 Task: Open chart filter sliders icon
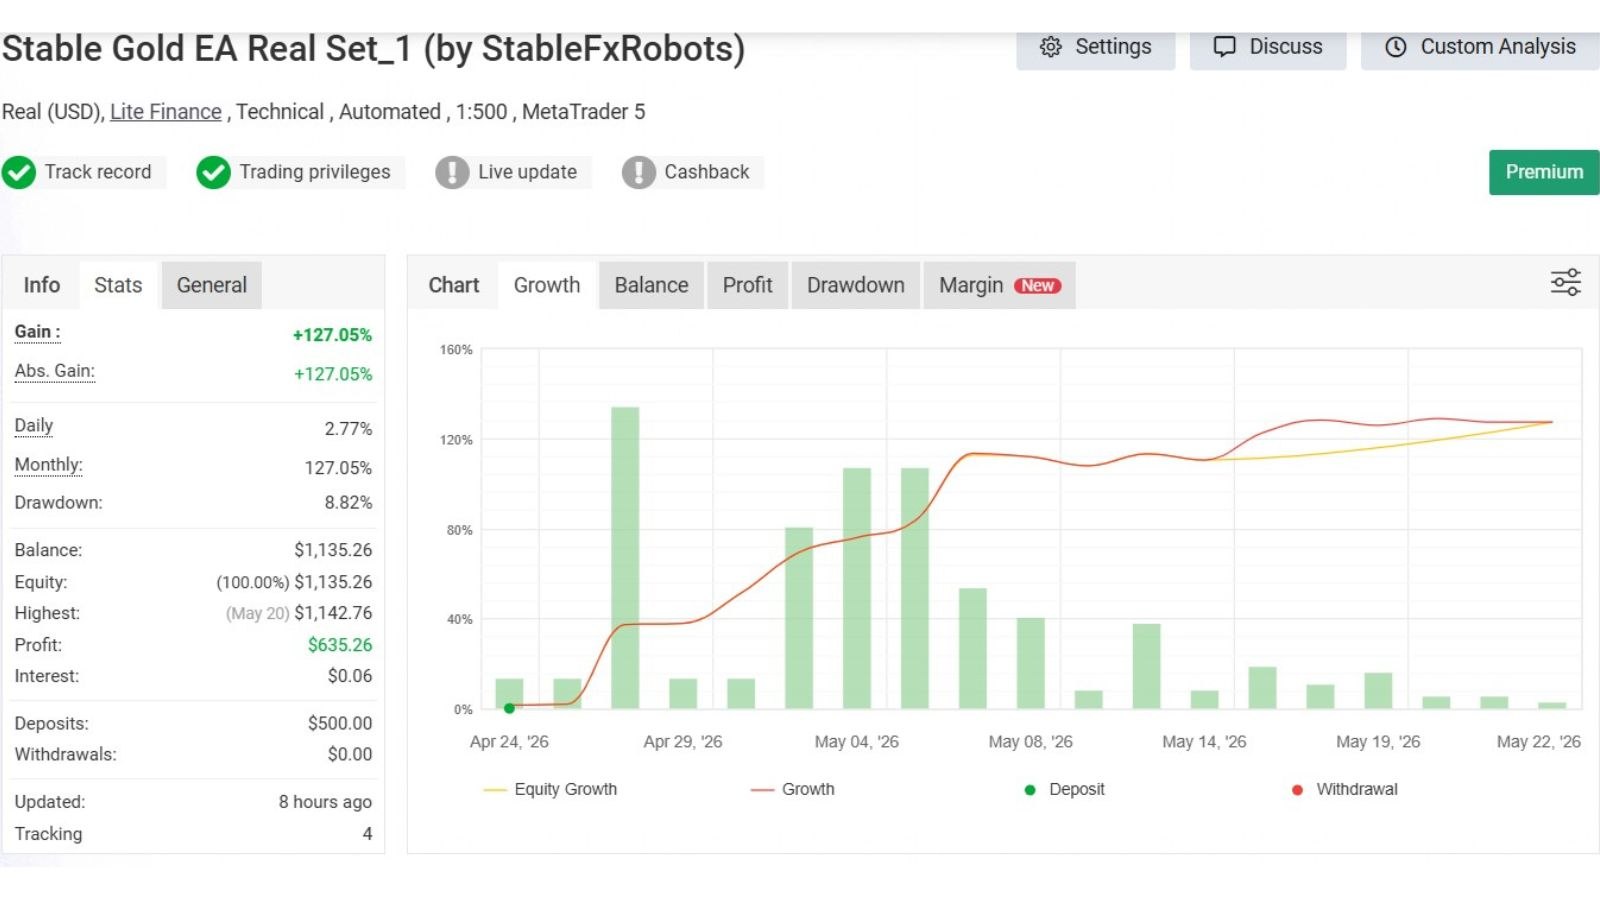click(1566, 282)
